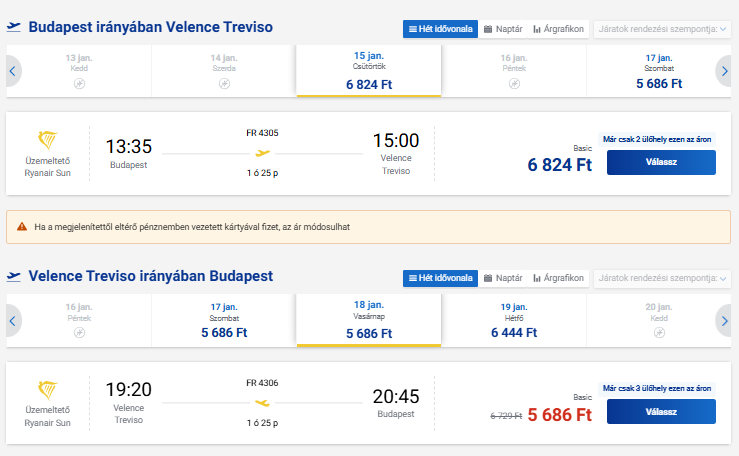
Task: Switch outbound view to Naptár
Action: pyautogui.click(x=503, y=29)
